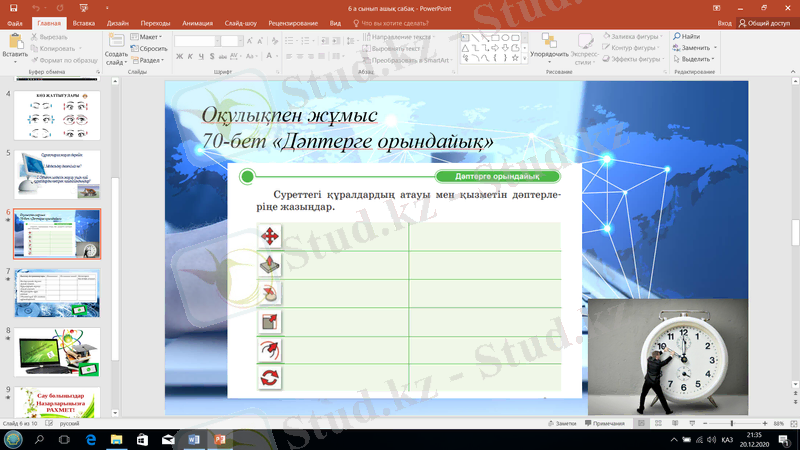This screenshot has height=450, width=800.
Task: Toggle Italic (К) formatting
Action: tap(190, 57)
